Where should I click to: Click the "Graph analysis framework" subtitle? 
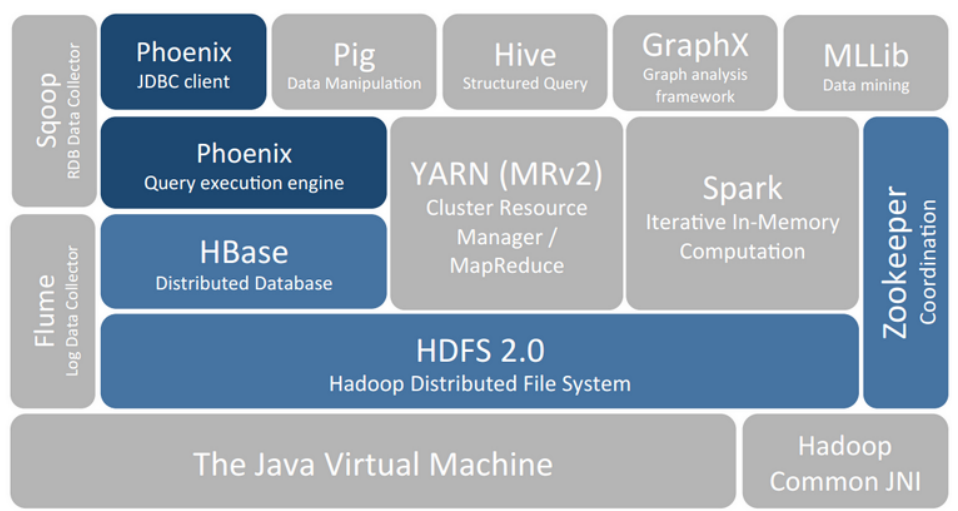[x=695, y=85]
